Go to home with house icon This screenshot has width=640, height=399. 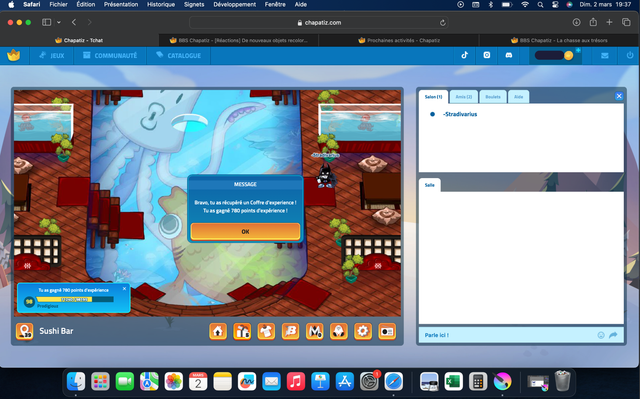218,331
